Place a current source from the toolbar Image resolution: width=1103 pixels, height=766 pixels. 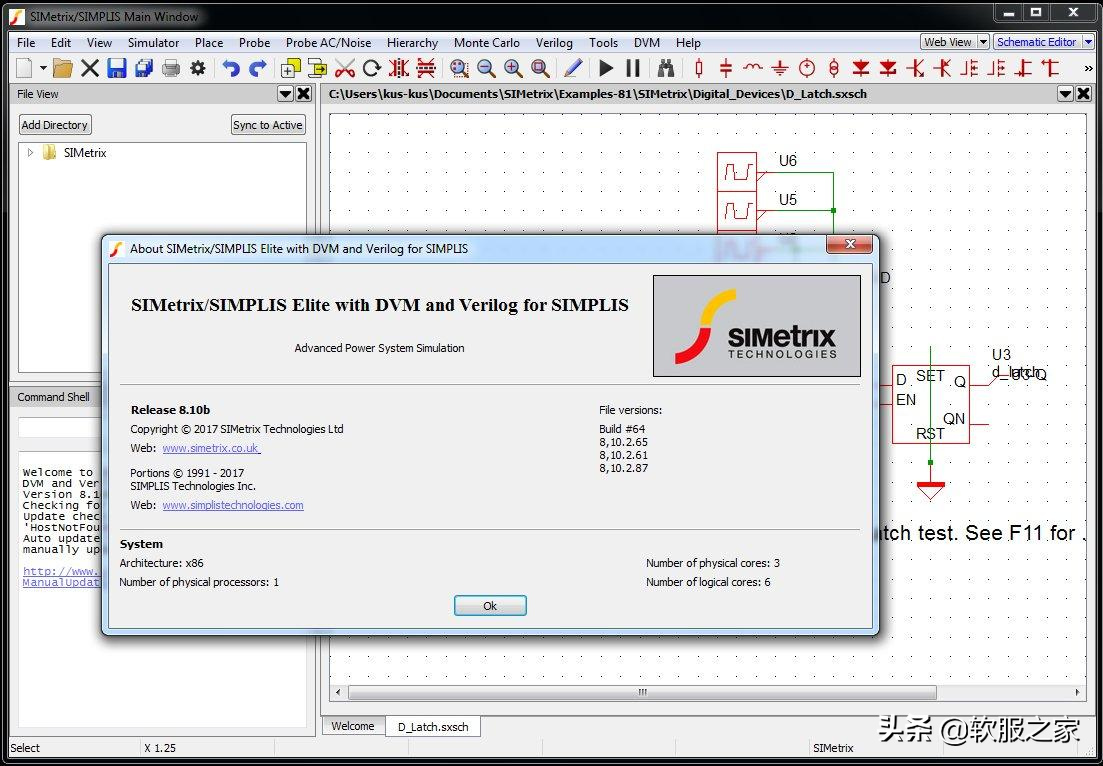(x=834, y=68)
